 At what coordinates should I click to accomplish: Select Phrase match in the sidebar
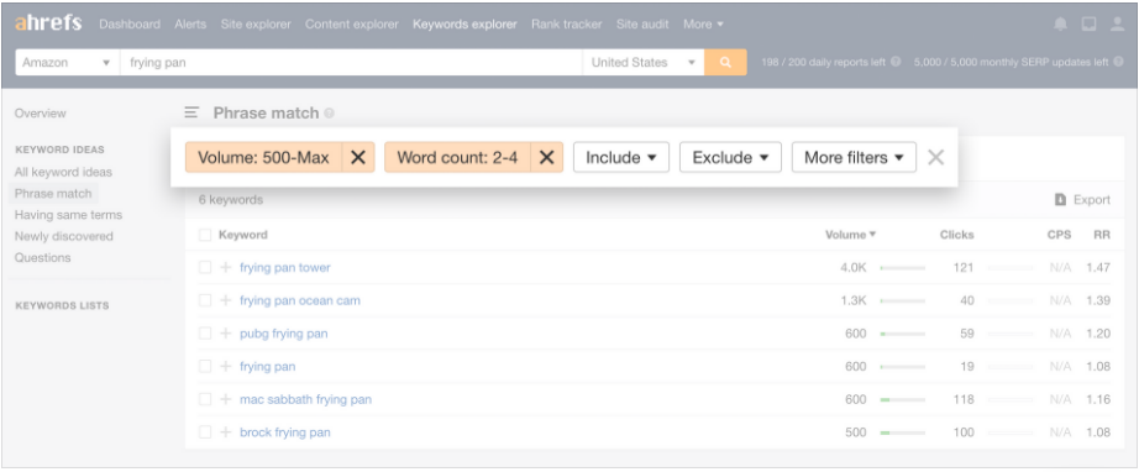[53, 193]
